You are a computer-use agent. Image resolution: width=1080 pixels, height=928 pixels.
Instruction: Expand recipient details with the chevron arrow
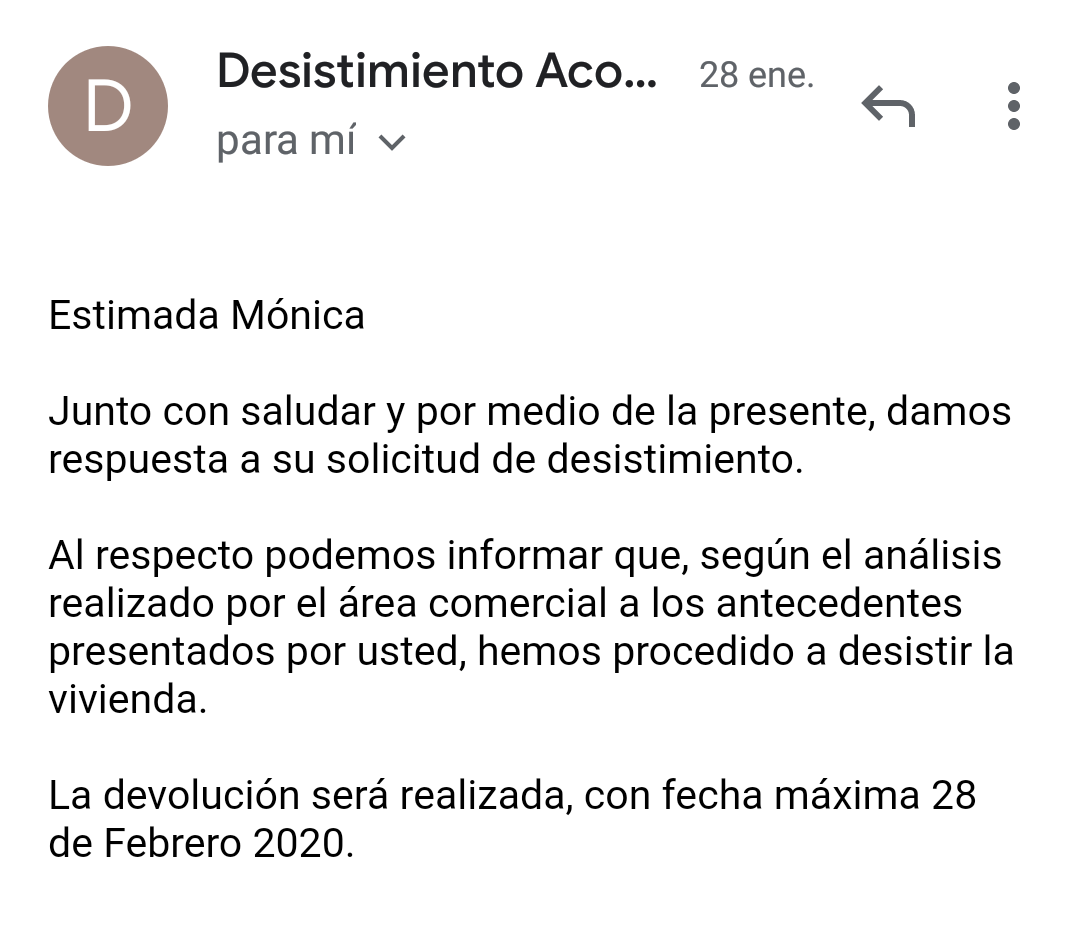tap(393, 143)
